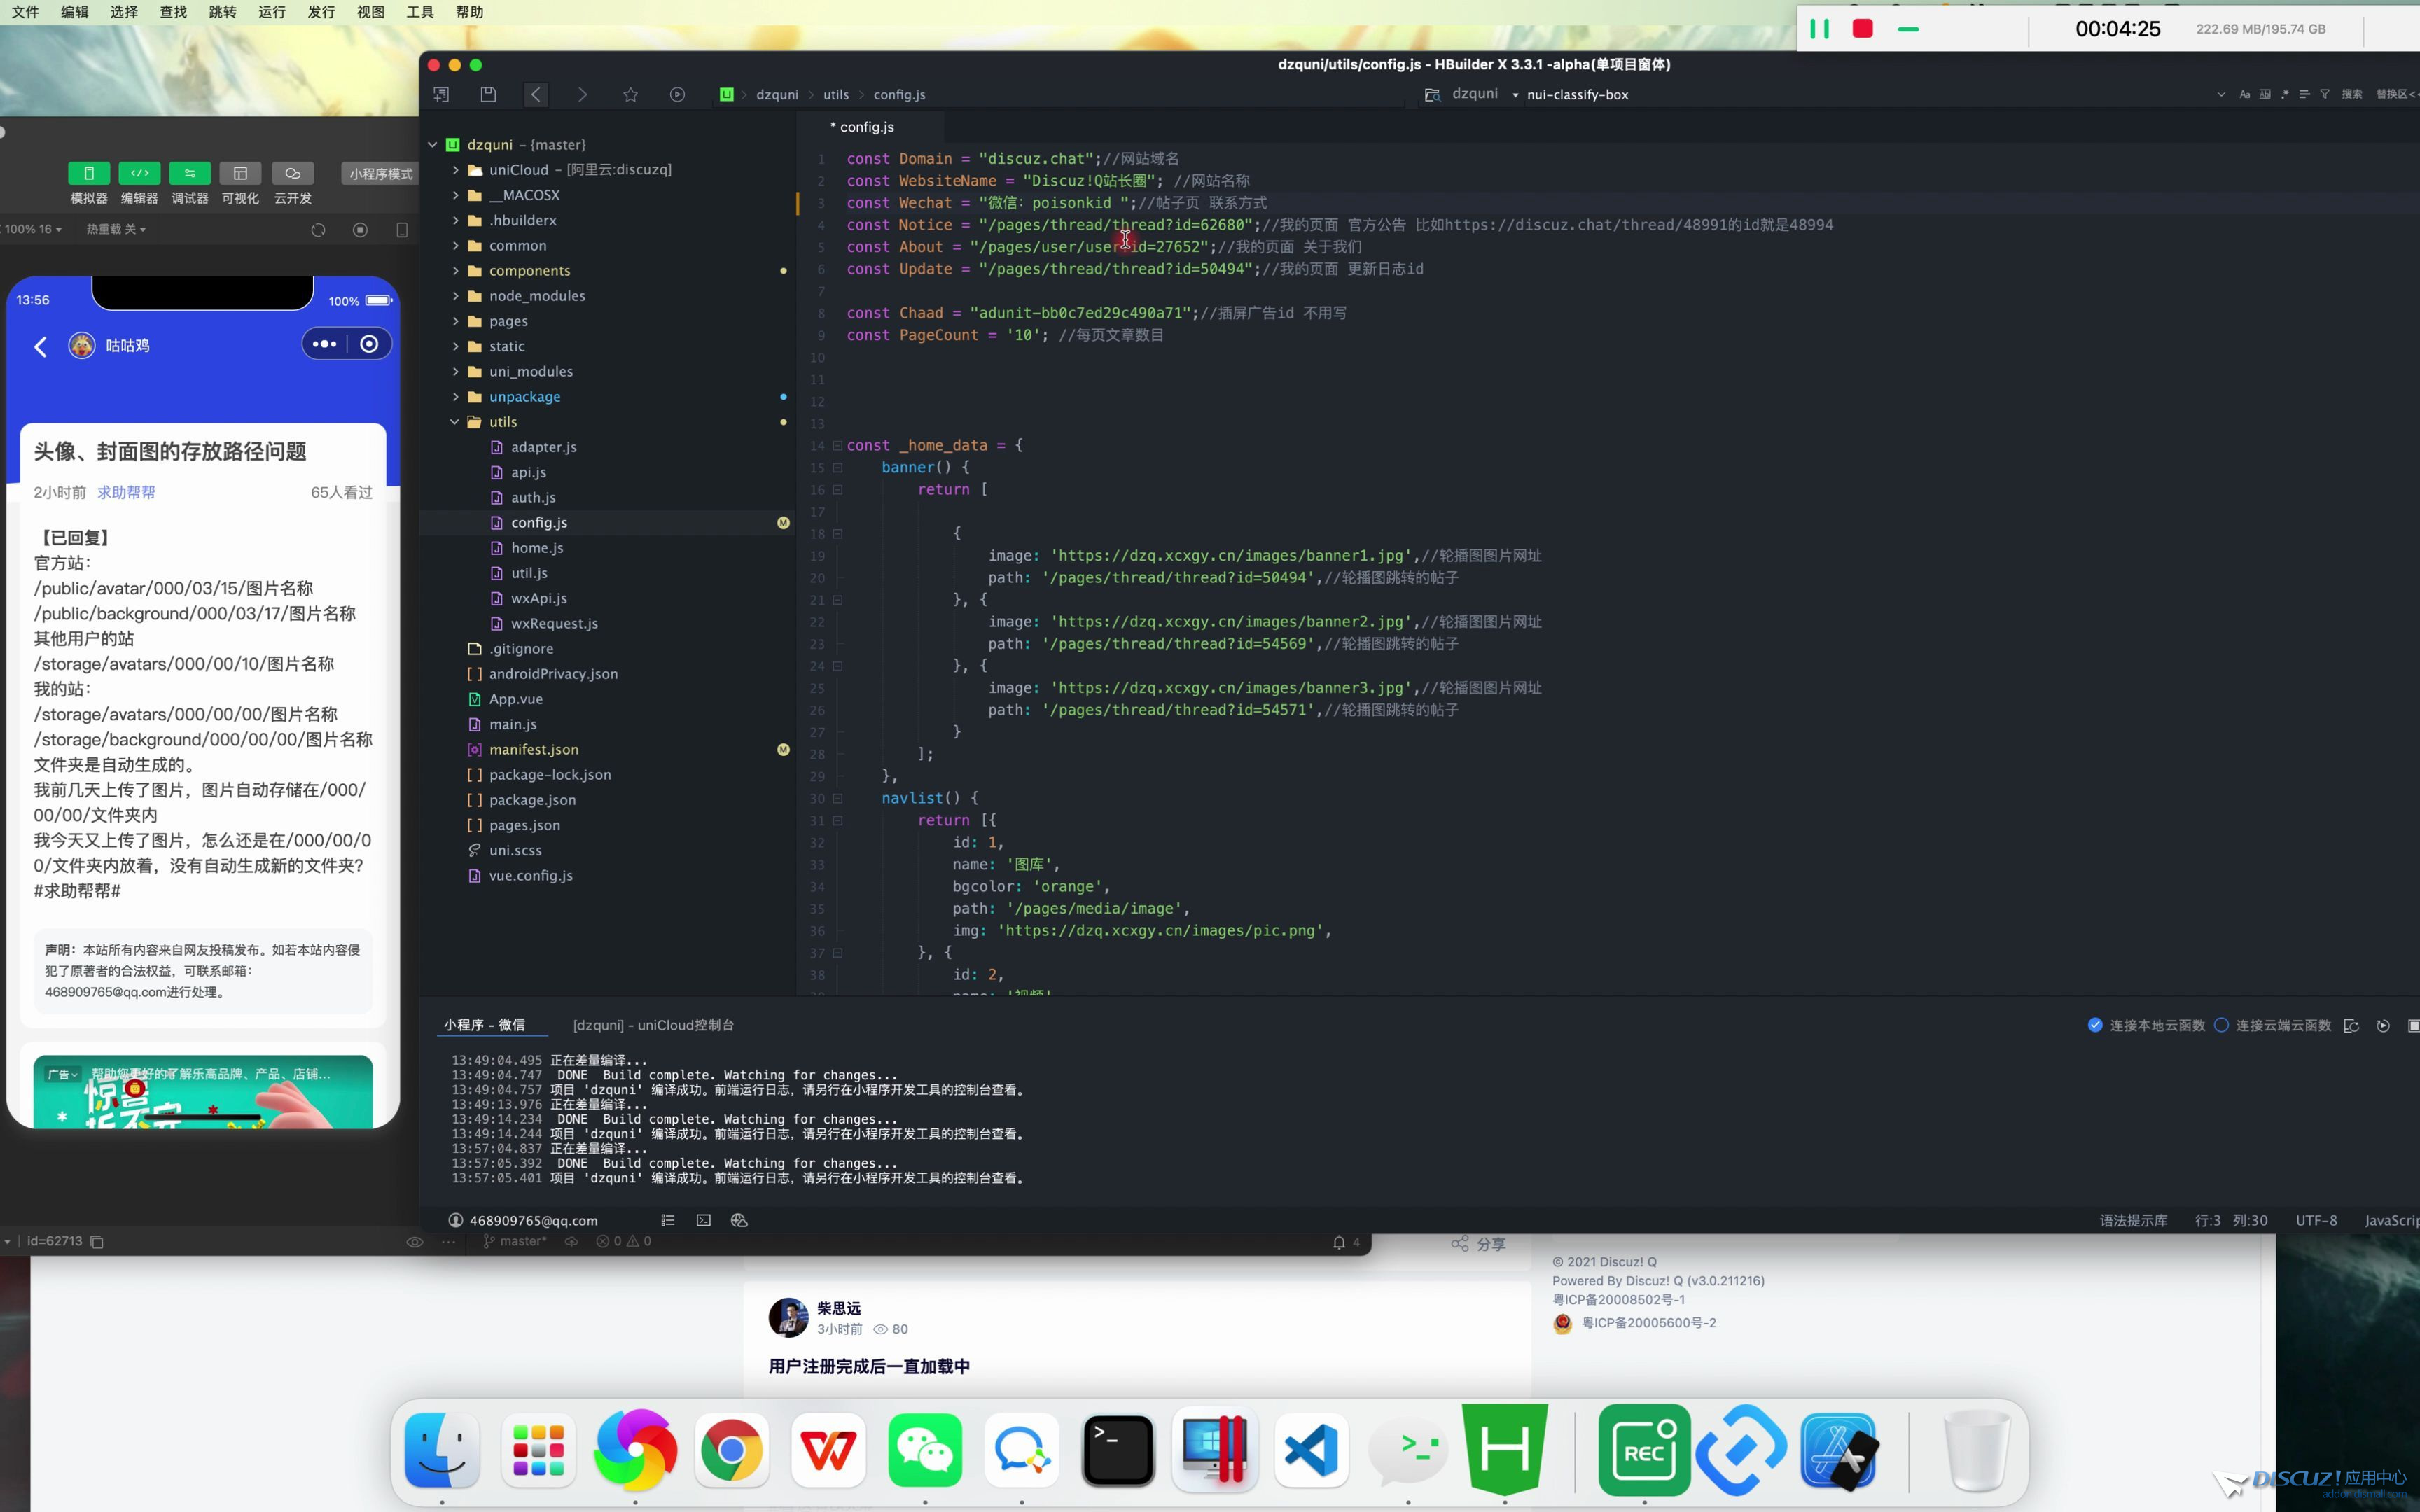This screenshot has height=1512, width=2420.
Task: Toggle the eye preview icon in bottom bar
Action: click(x=414, y=1242)
